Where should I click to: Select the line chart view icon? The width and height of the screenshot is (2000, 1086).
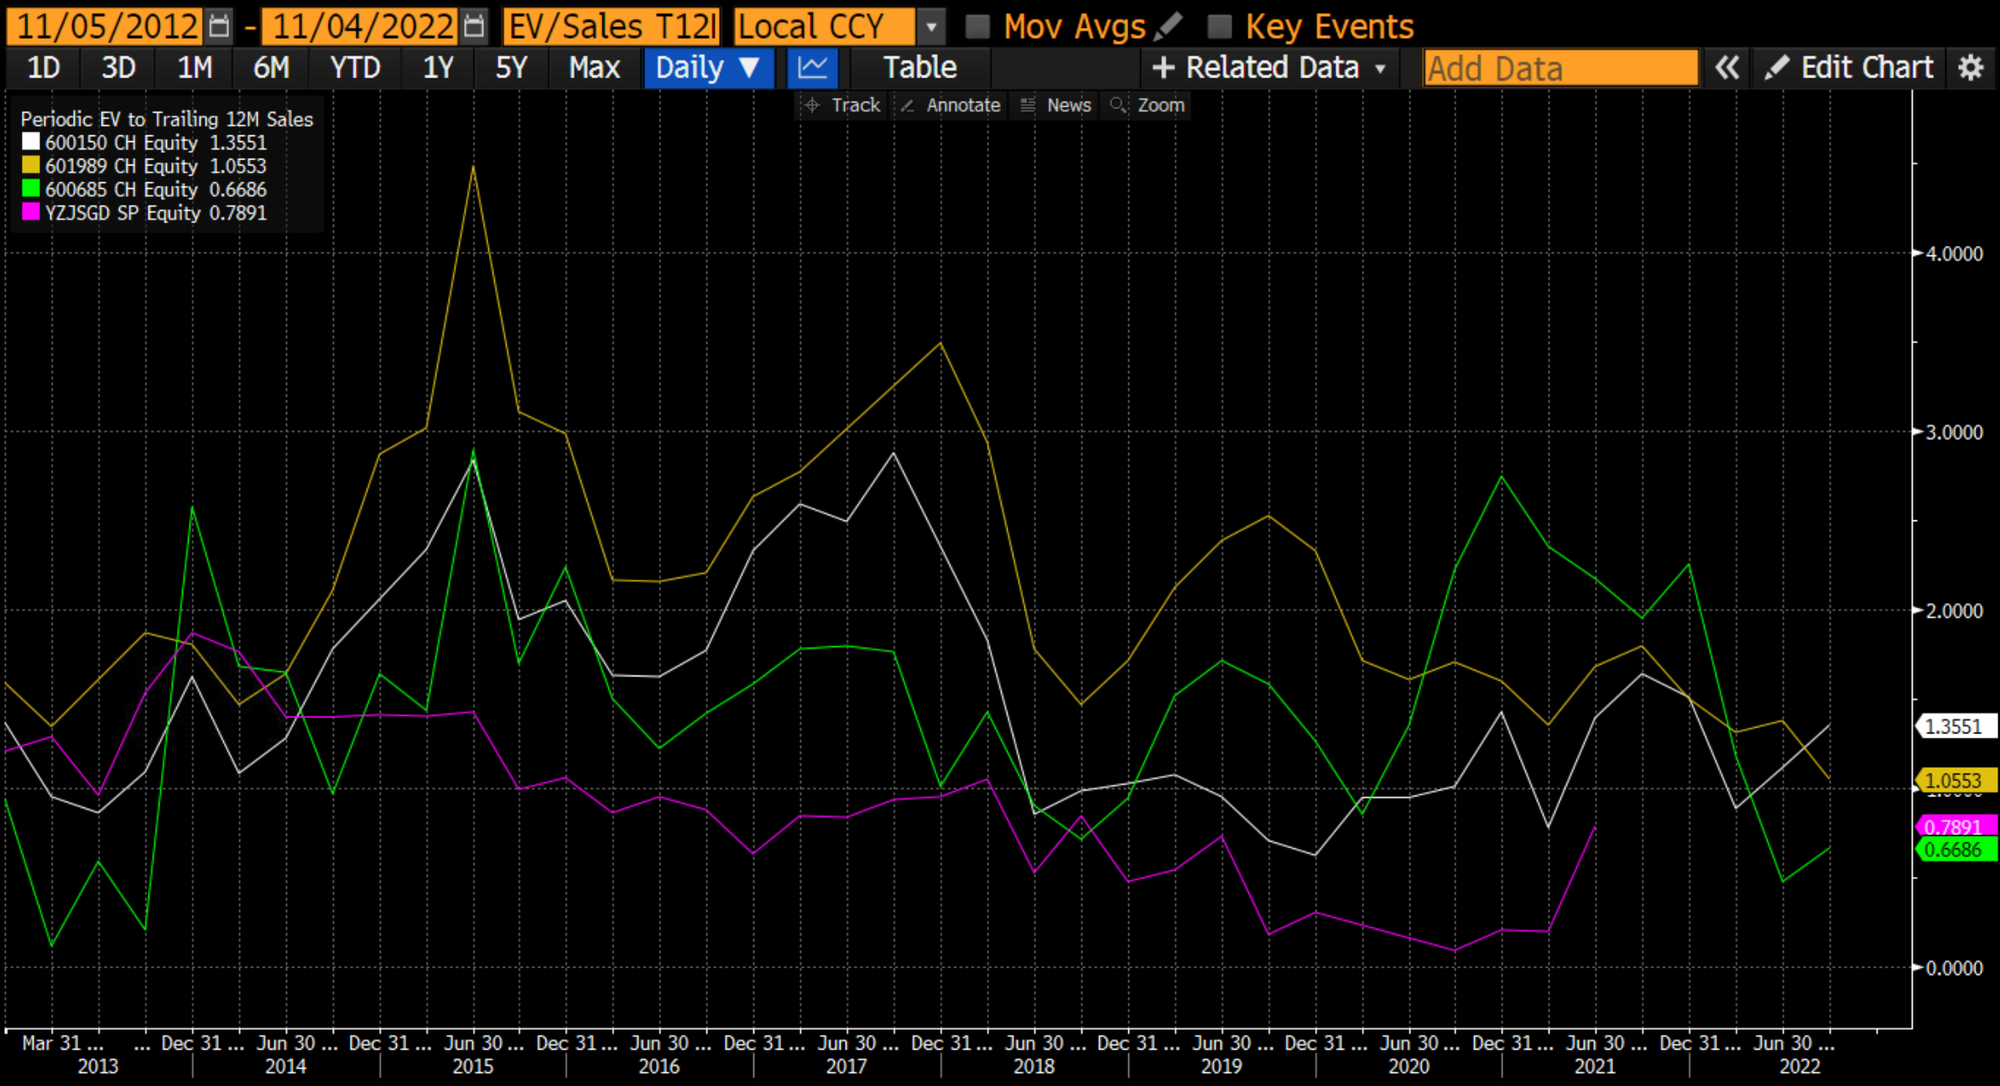pyautogui.click(x=813, y=68)
